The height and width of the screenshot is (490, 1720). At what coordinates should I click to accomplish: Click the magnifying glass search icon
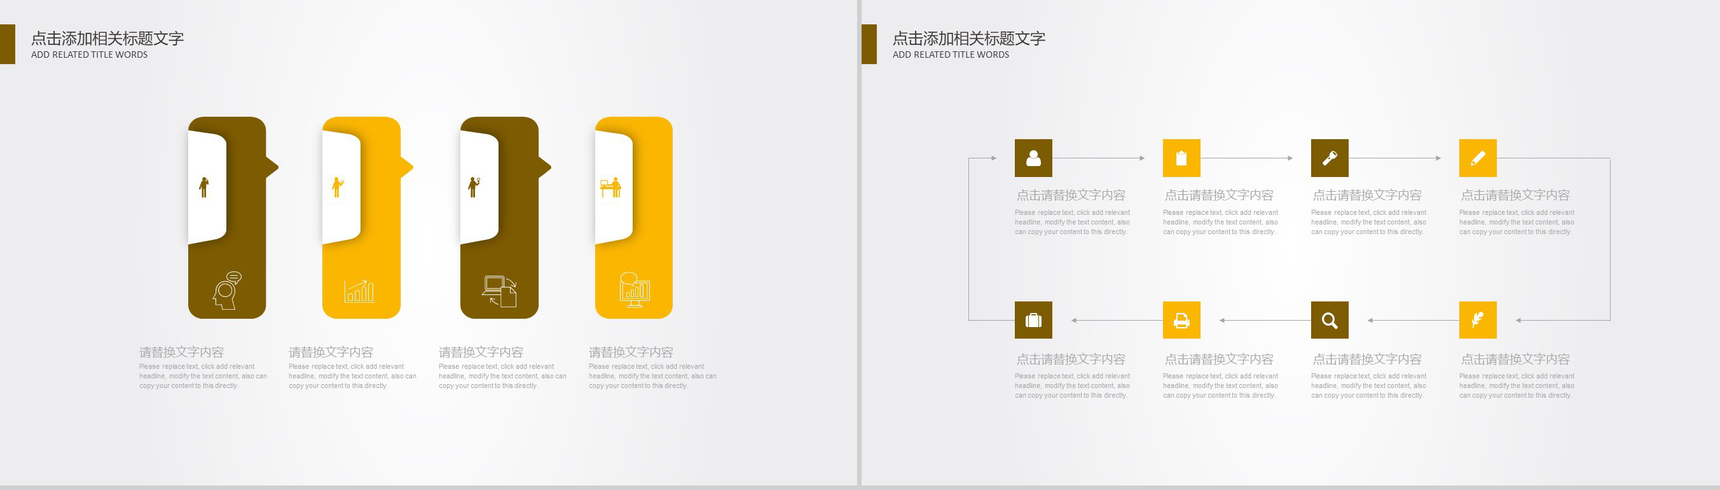[x=1329, y=320]
